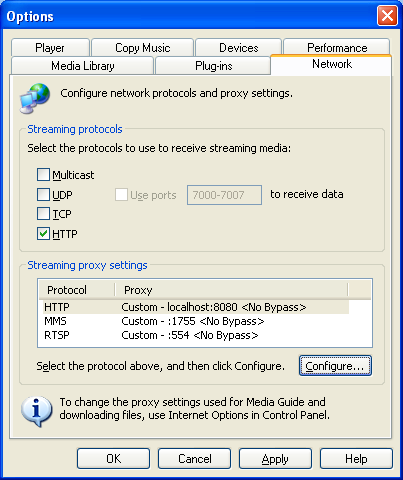Switch to the Devices tab
Screen dimensions: 403x480
pyautogui.click(x=239, y=48)
